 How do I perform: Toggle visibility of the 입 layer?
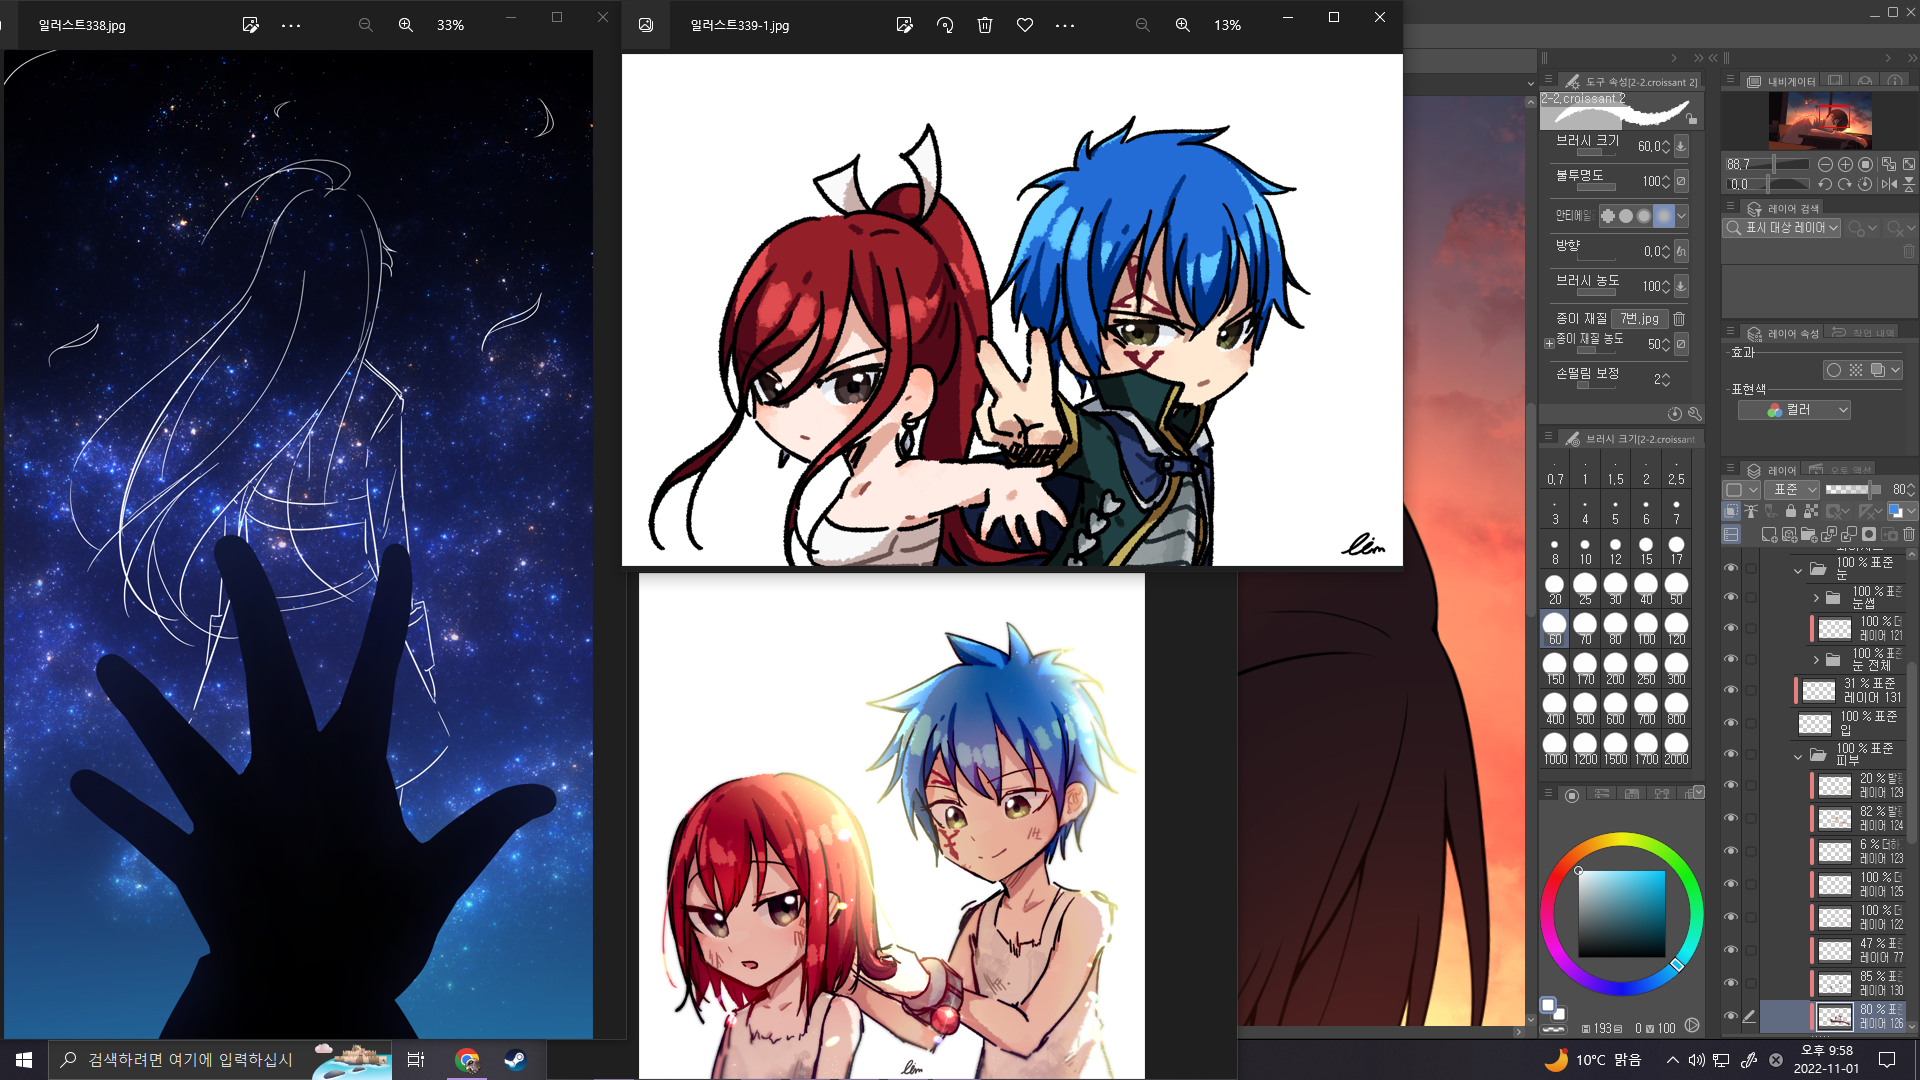pyautogui.click(x=1731, y=723)
